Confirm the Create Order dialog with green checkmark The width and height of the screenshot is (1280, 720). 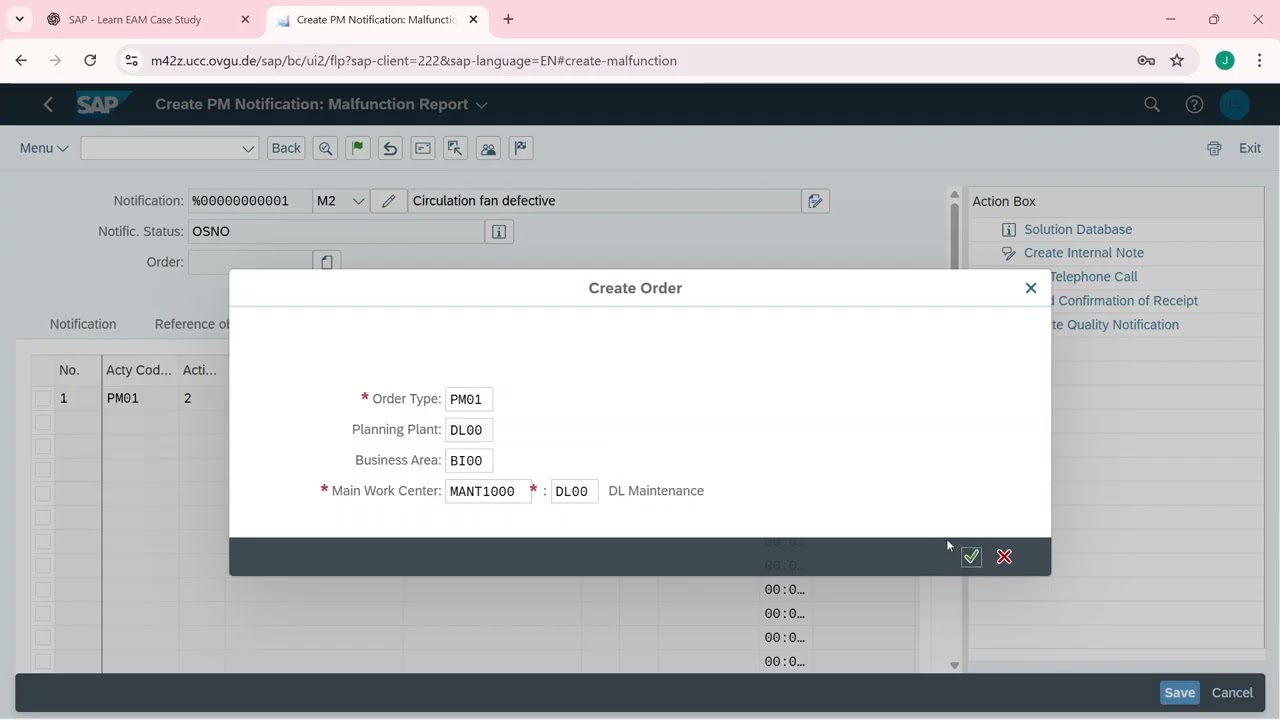(x=971, y=557)
